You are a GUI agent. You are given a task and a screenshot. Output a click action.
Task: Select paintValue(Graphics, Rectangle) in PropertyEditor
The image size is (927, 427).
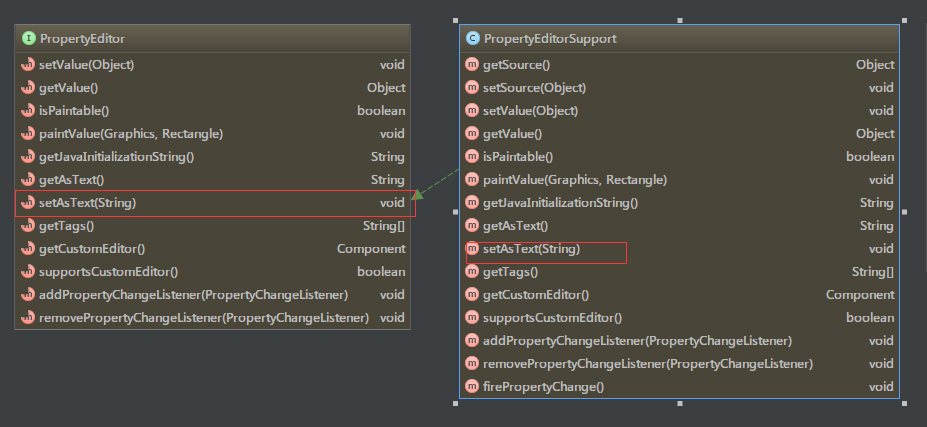(x=130, y=134)
